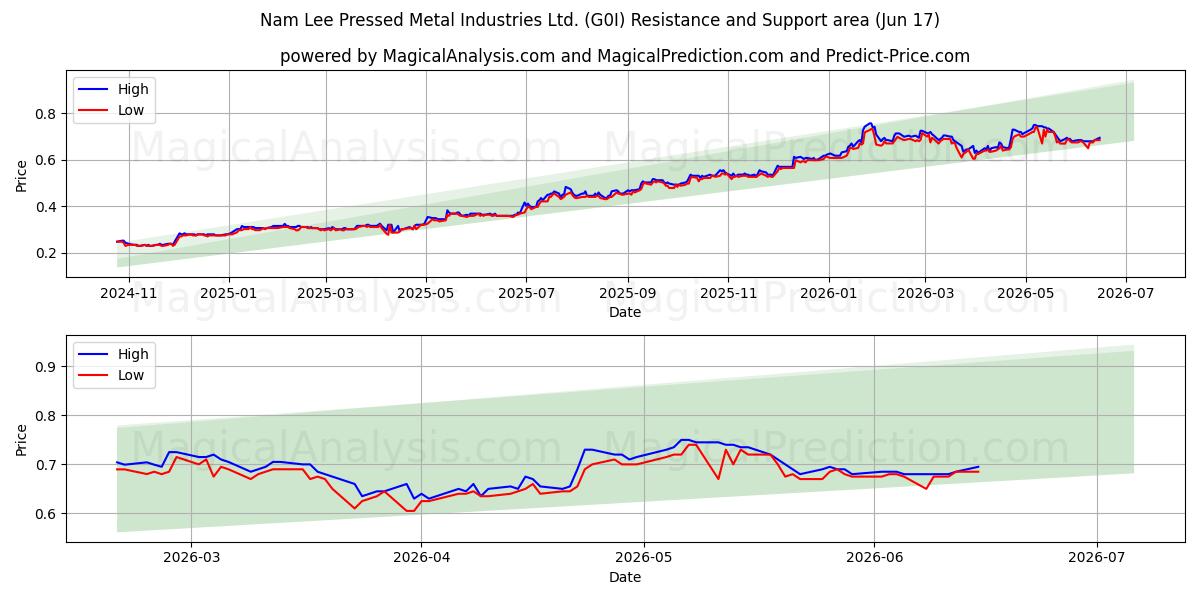1200x600 pixels.
Task: Click the '2024-11' x-axis label
Action: pos(130,295)
